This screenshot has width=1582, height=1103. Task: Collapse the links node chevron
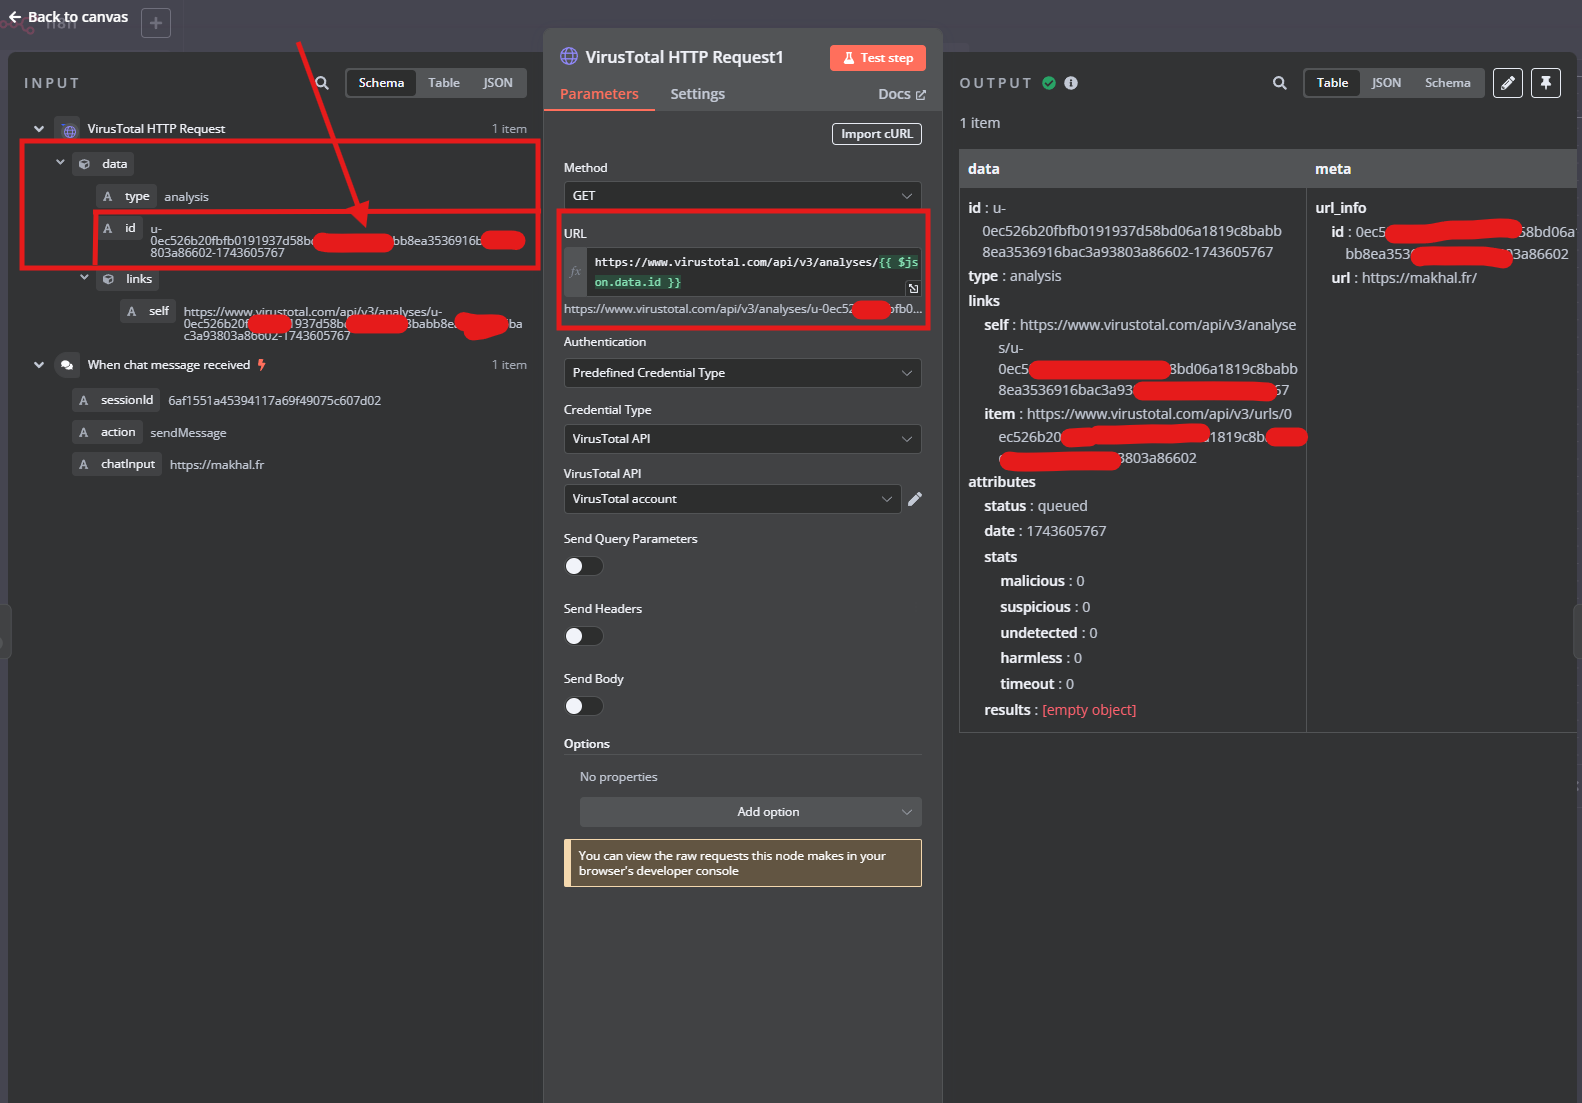[x=84, y=278]
